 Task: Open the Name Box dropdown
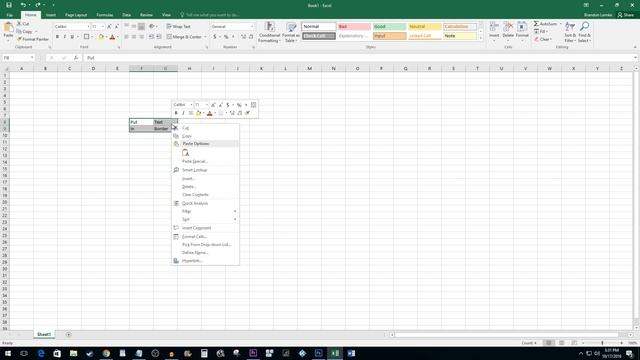coord(32,58)
